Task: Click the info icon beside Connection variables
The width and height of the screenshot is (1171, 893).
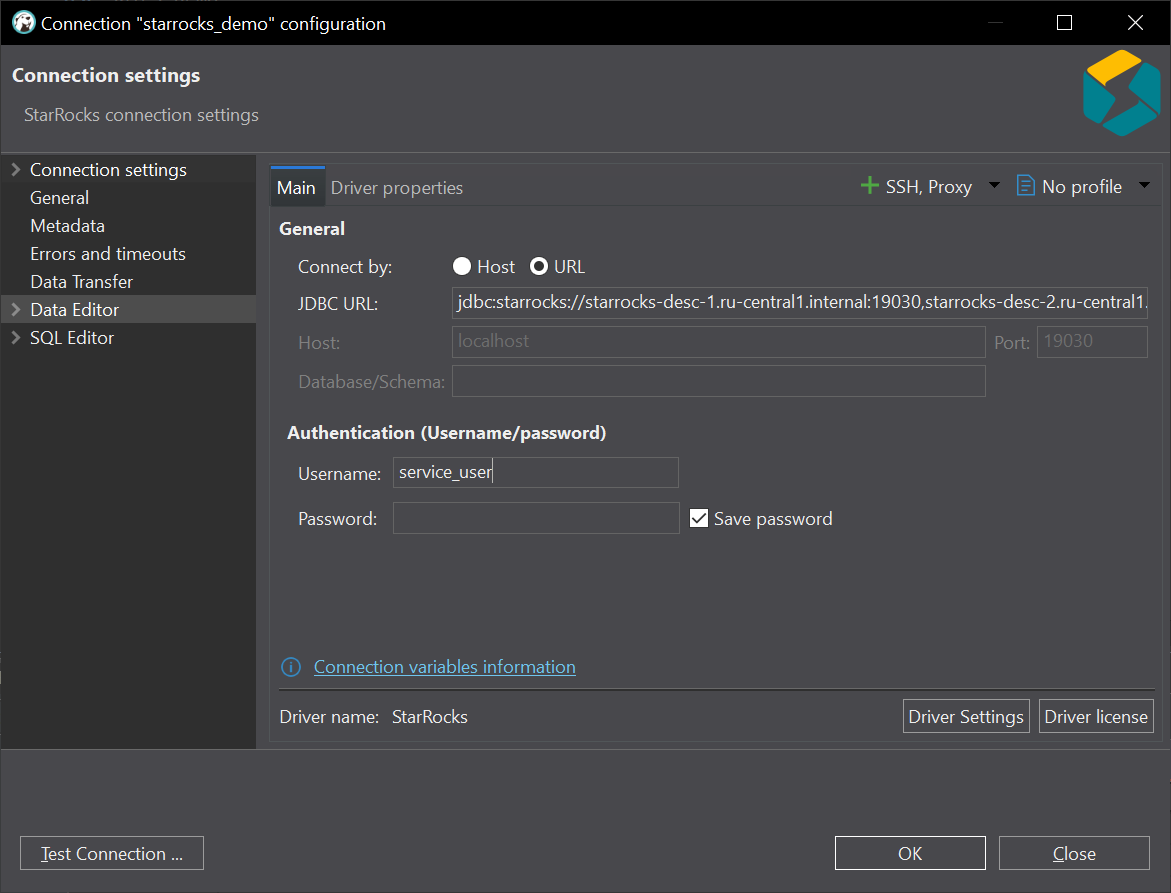Action: point(291,667)
